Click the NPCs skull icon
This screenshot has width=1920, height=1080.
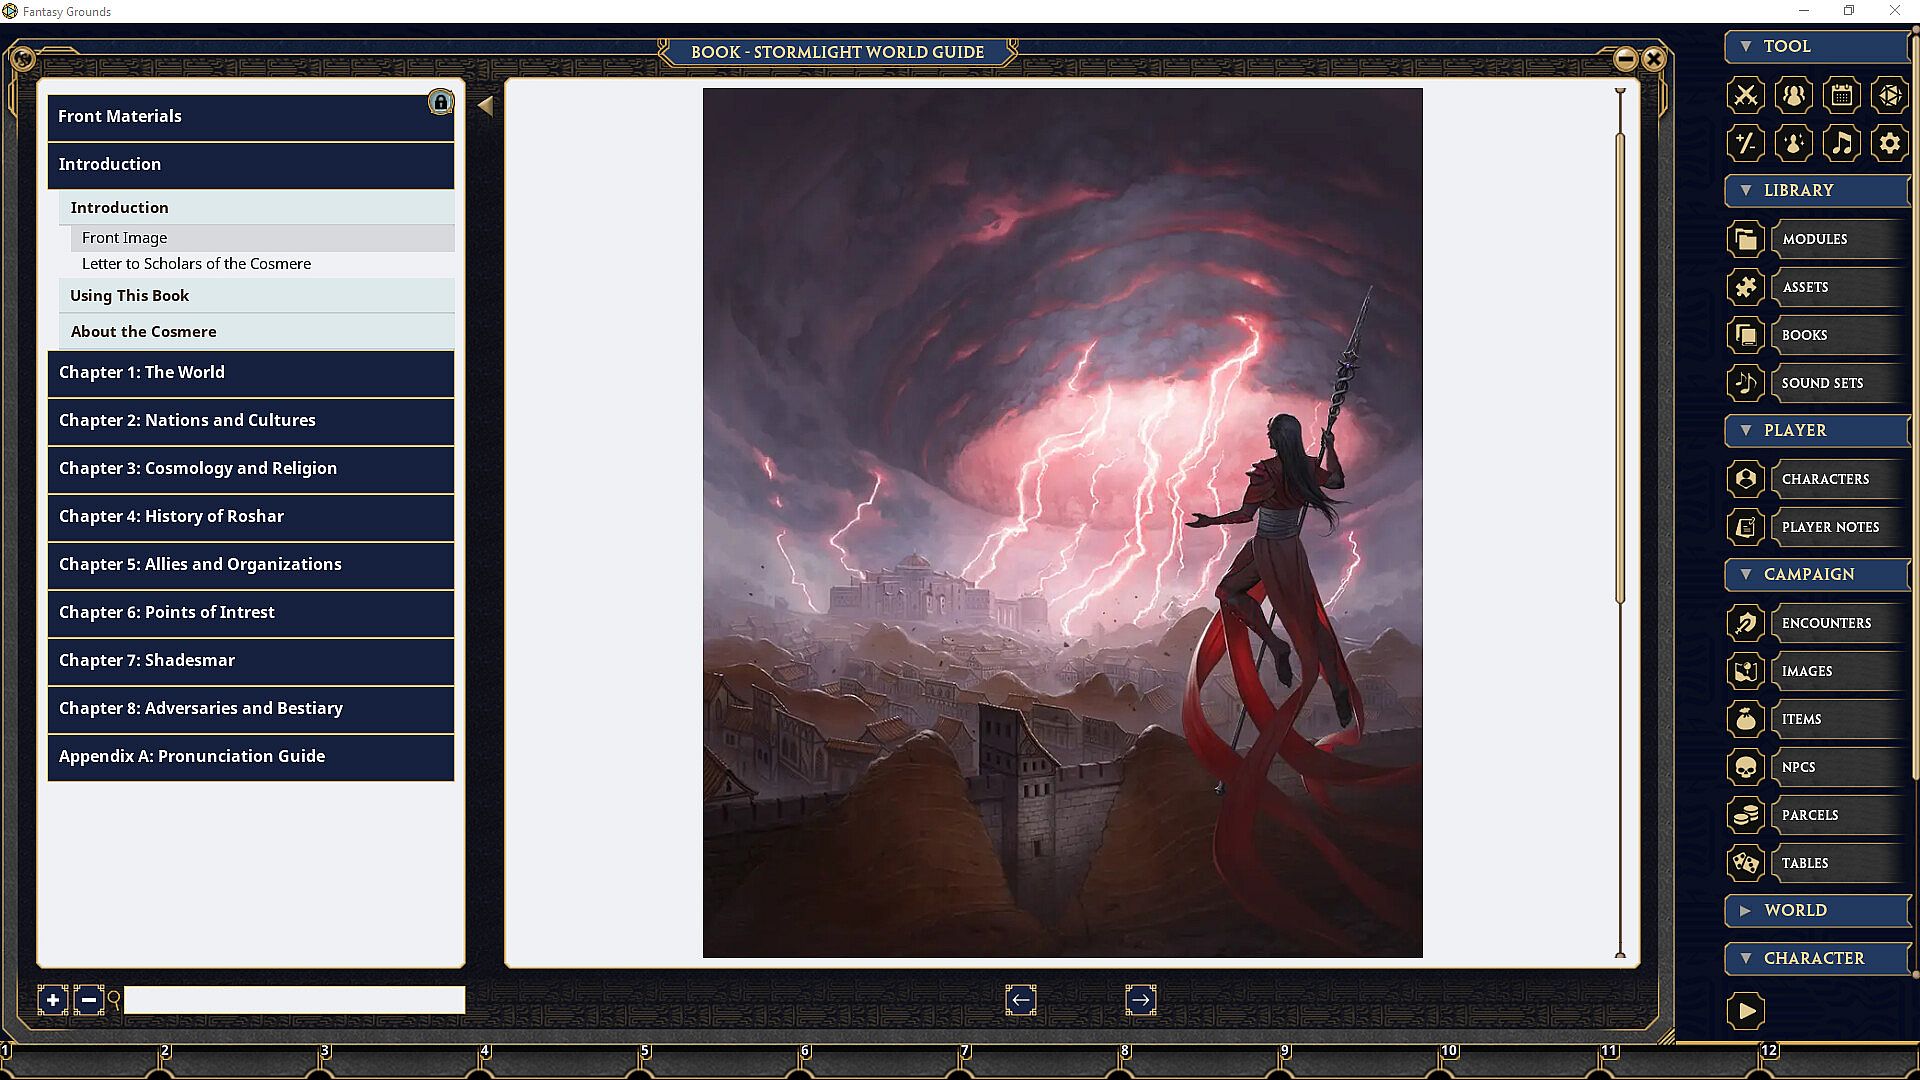(1745, 767)
